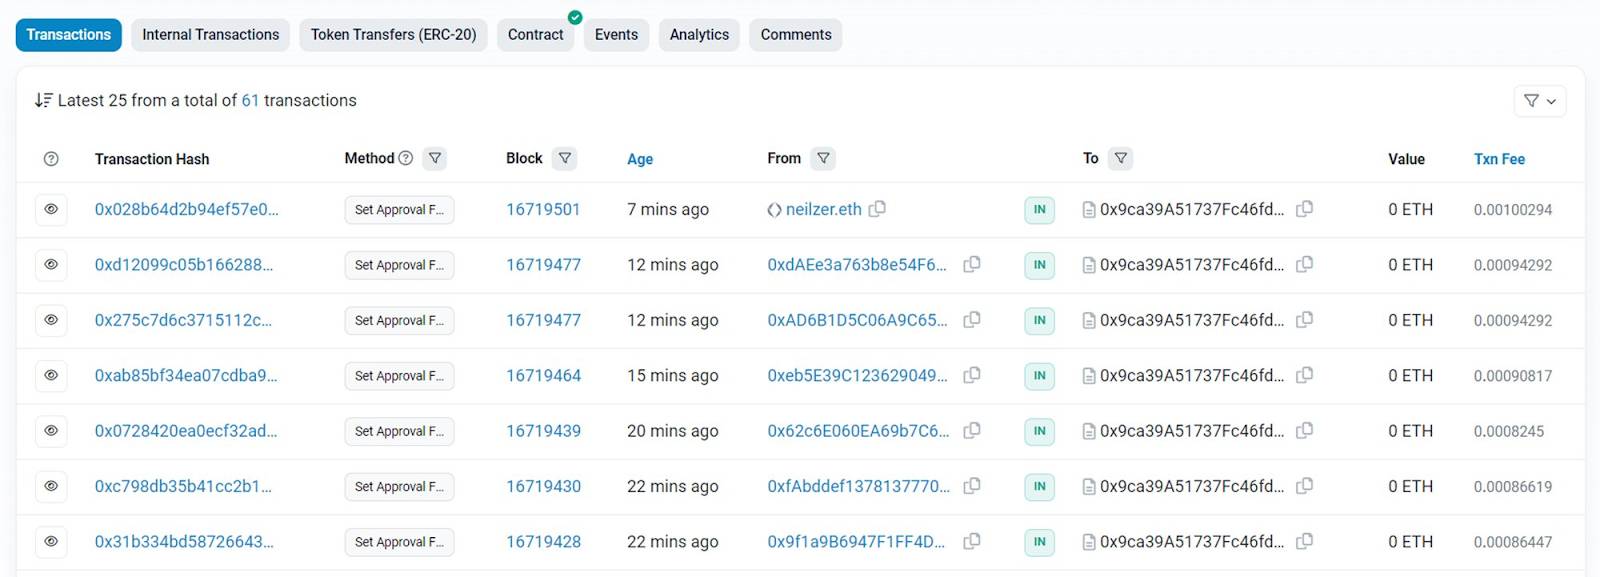Open transaction hash 0x275c7d6c3715112c

click(183, 321)
